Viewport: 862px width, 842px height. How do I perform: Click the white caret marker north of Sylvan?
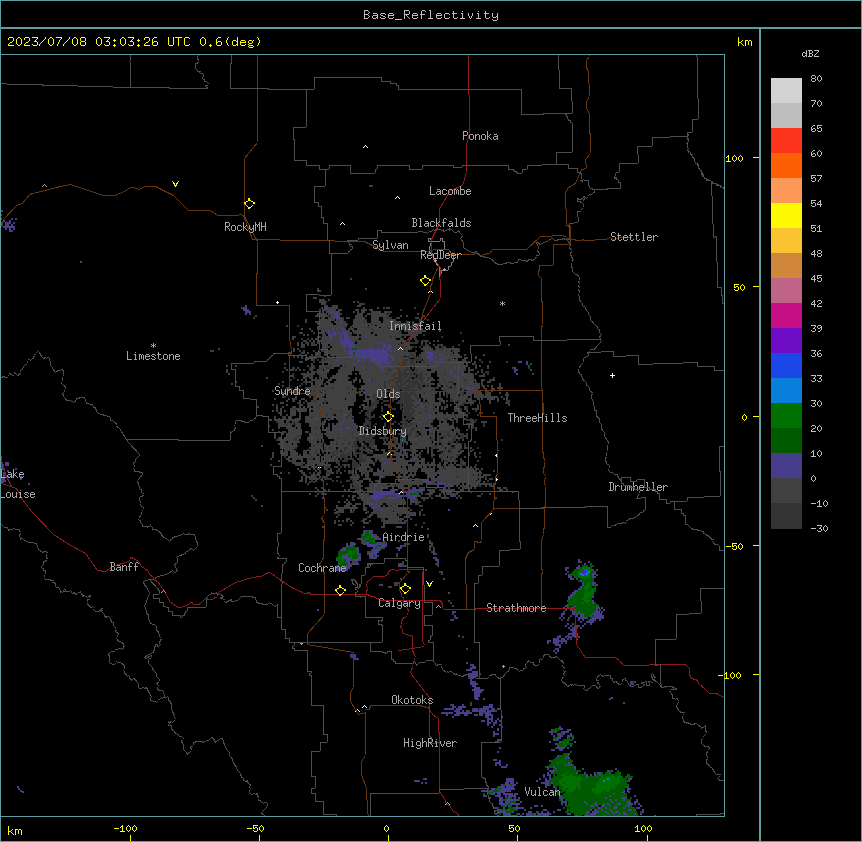pyautogui.click(x=342, y=224)
